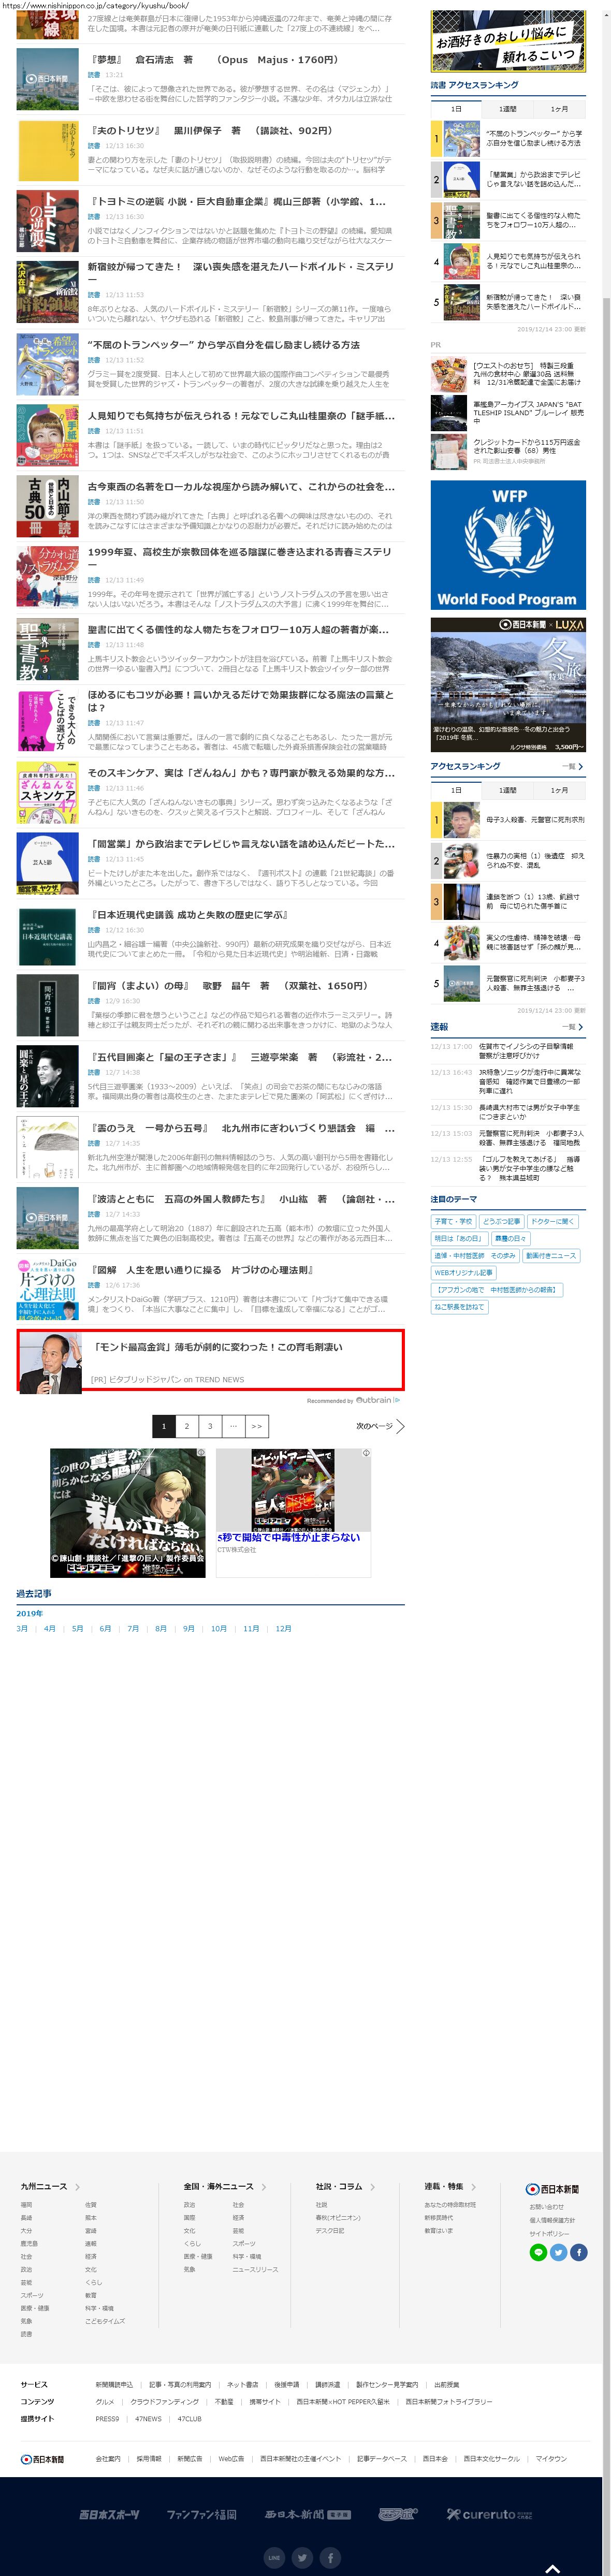Expand the 九州ニュース footer section arrow
611x2576 pixels.
[77, 2187]
